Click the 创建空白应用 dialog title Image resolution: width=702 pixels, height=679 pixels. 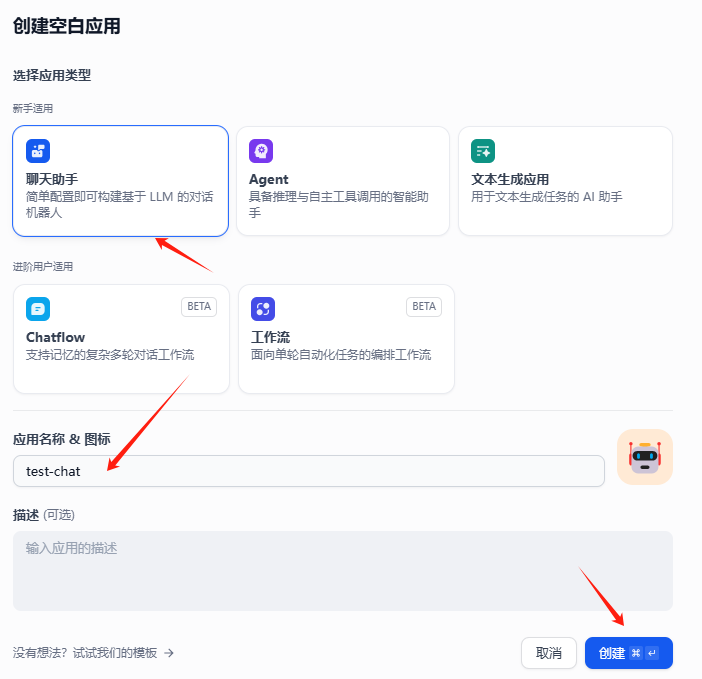coord(67,26)
